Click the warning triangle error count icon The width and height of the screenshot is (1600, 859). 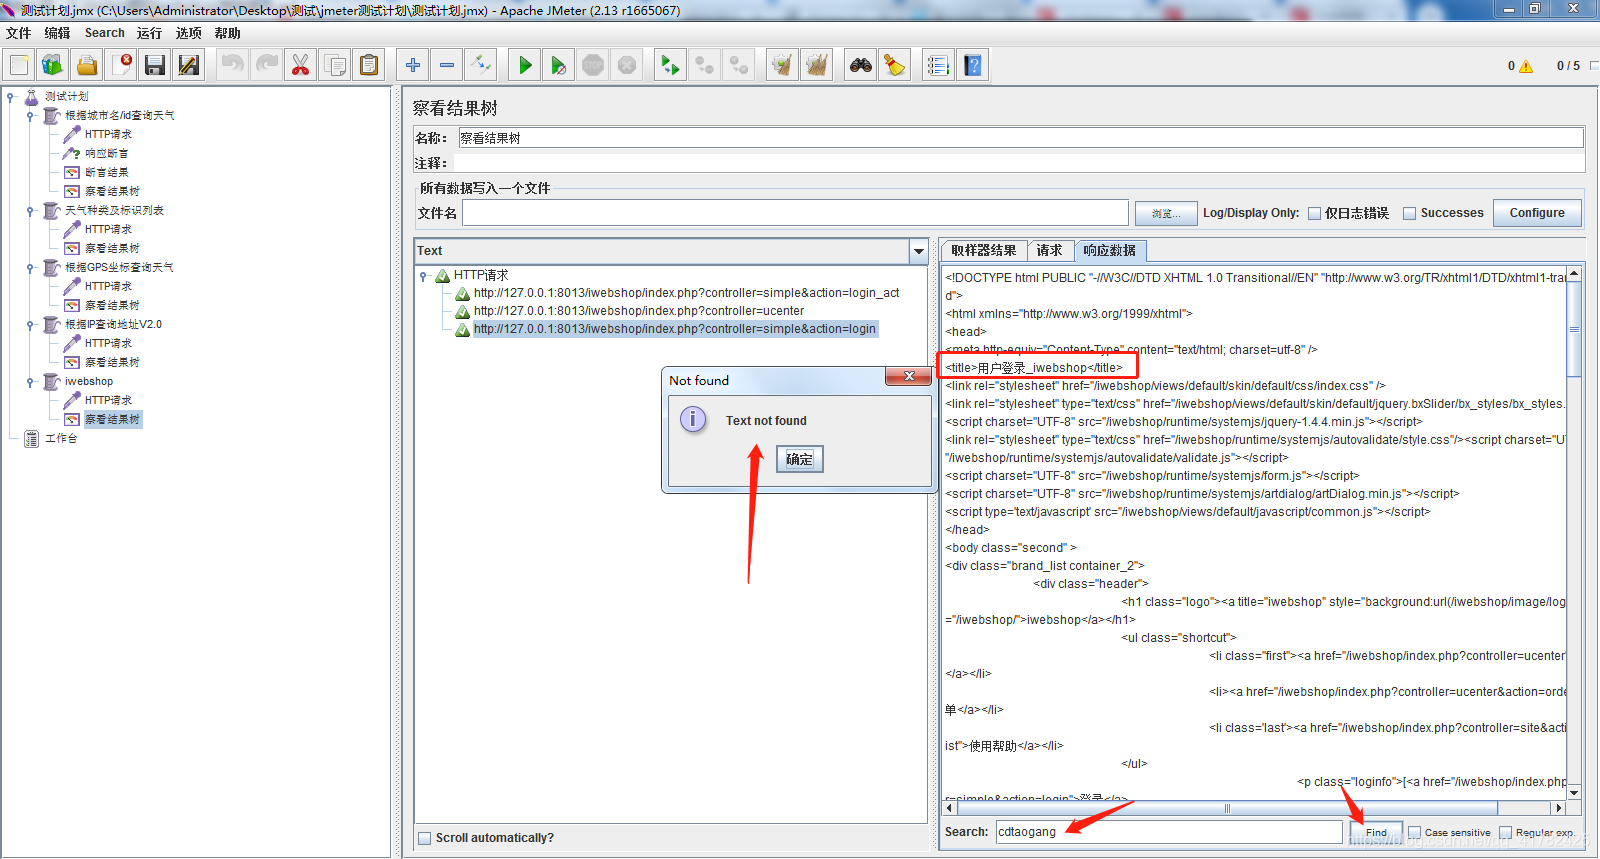coord(1526,66)
